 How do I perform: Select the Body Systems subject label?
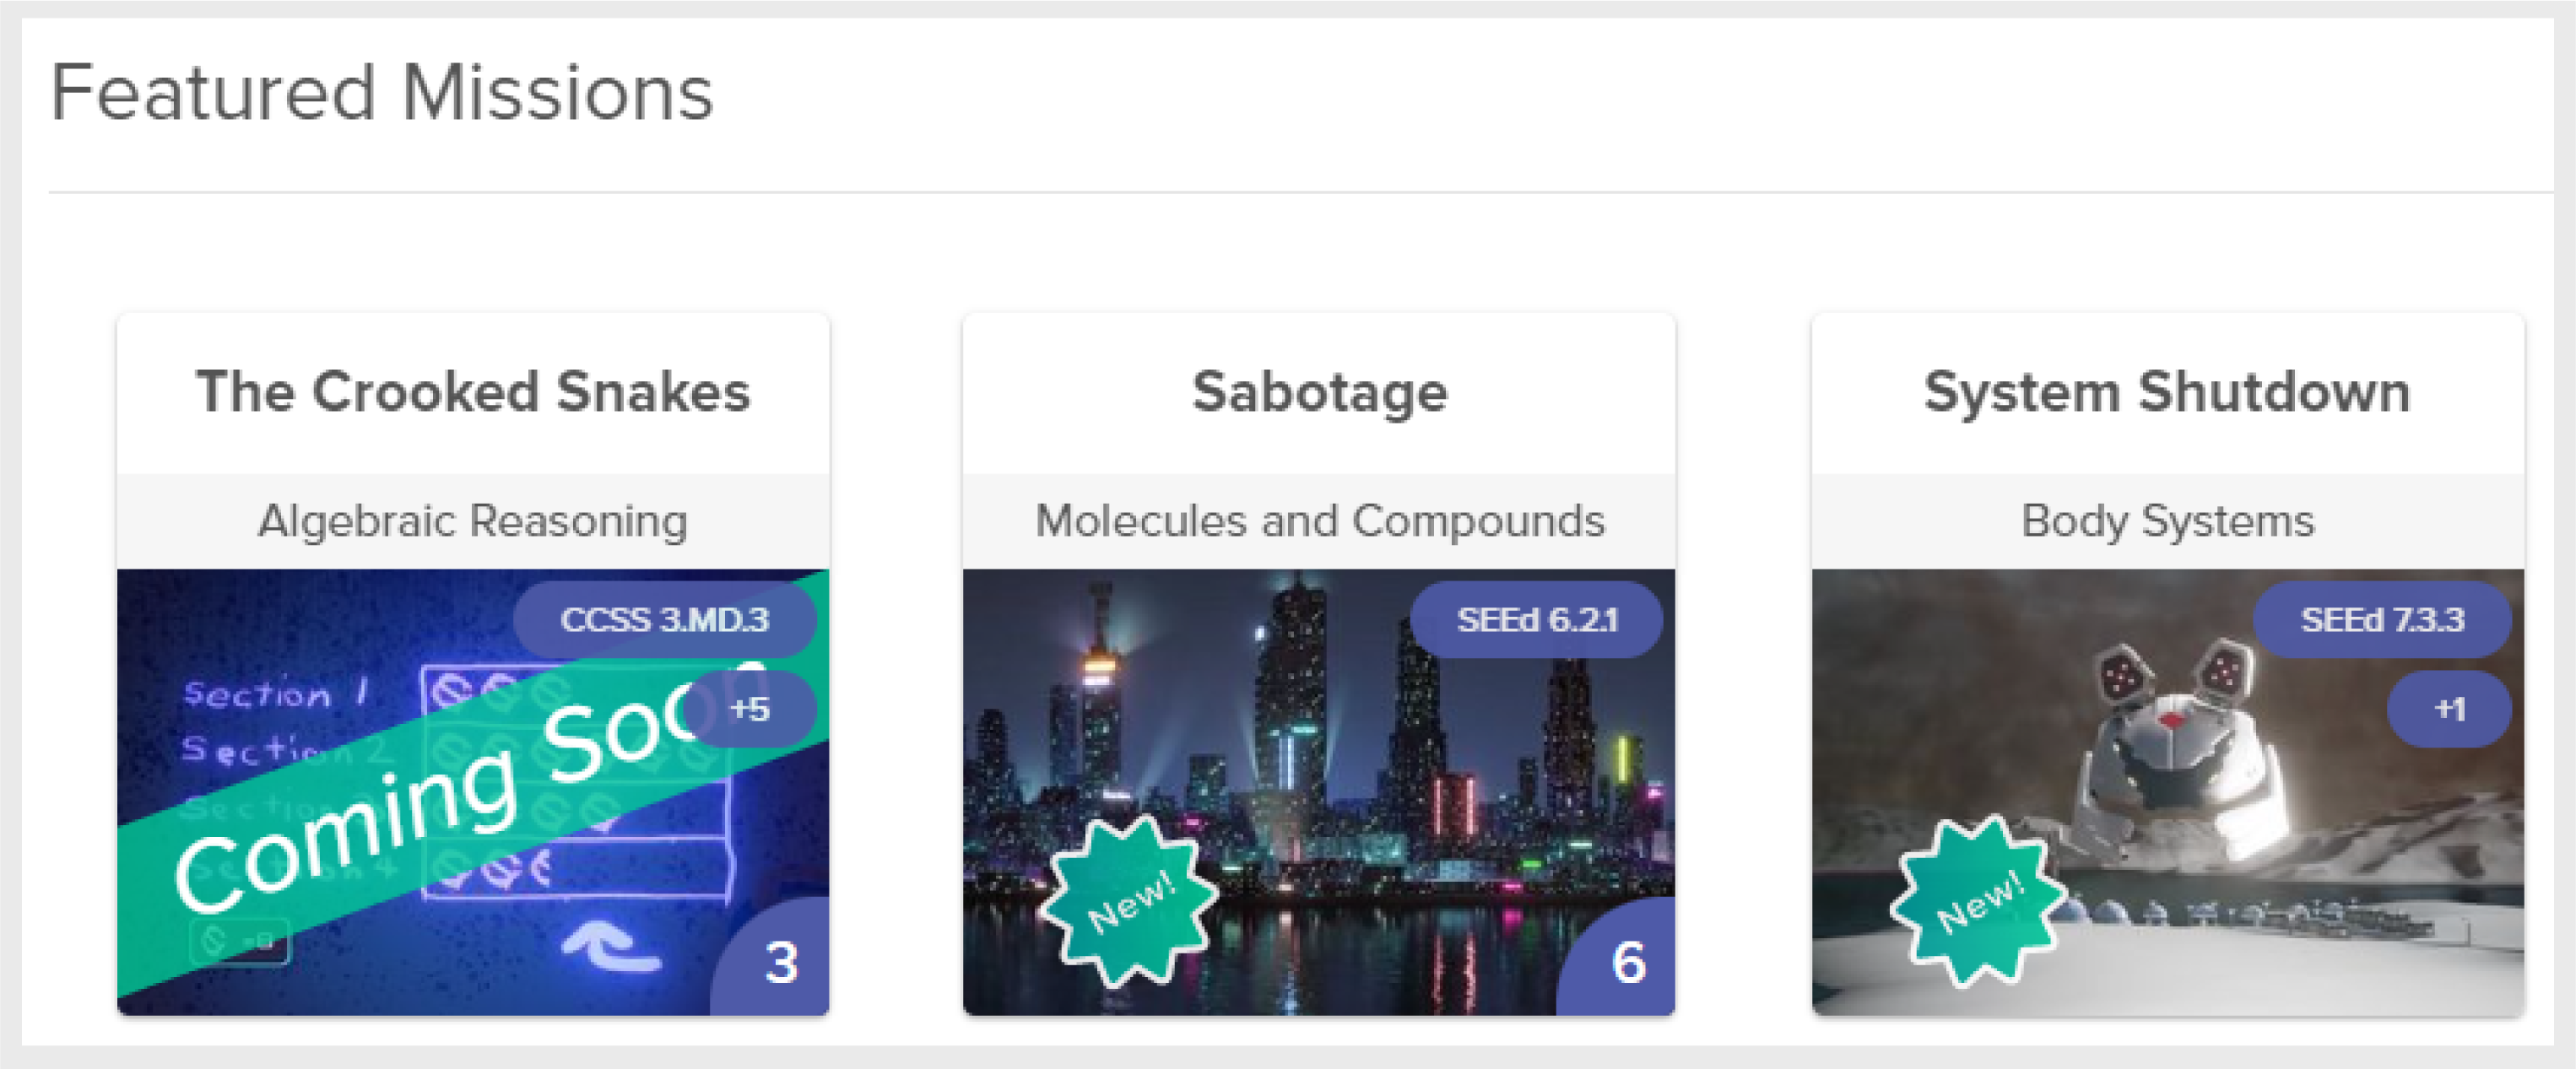pyautogui.click(x=2167, y=521)
